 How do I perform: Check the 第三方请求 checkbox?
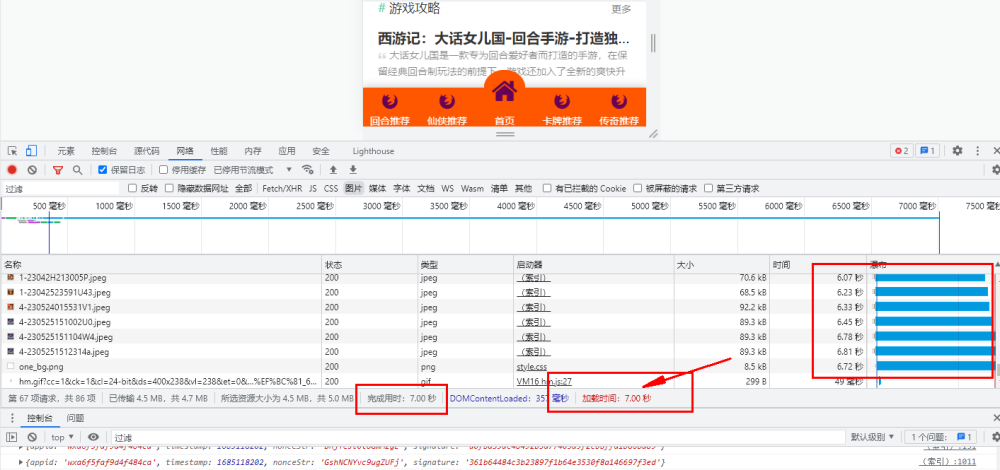(709, 188)
